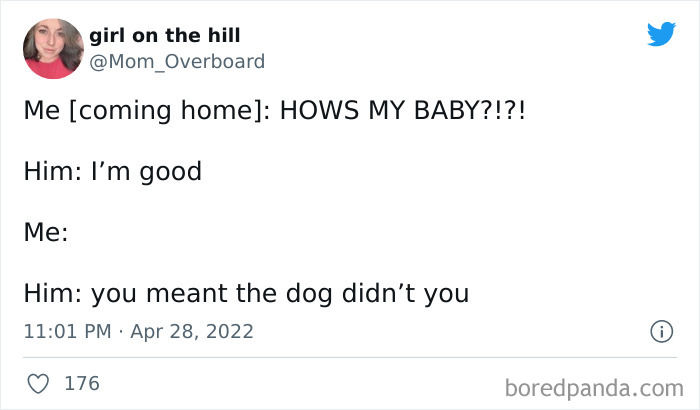Viewport: 700px width, 410px height.
Task: Click the word "BABY" in the tweet
Action: coord(458,111)
